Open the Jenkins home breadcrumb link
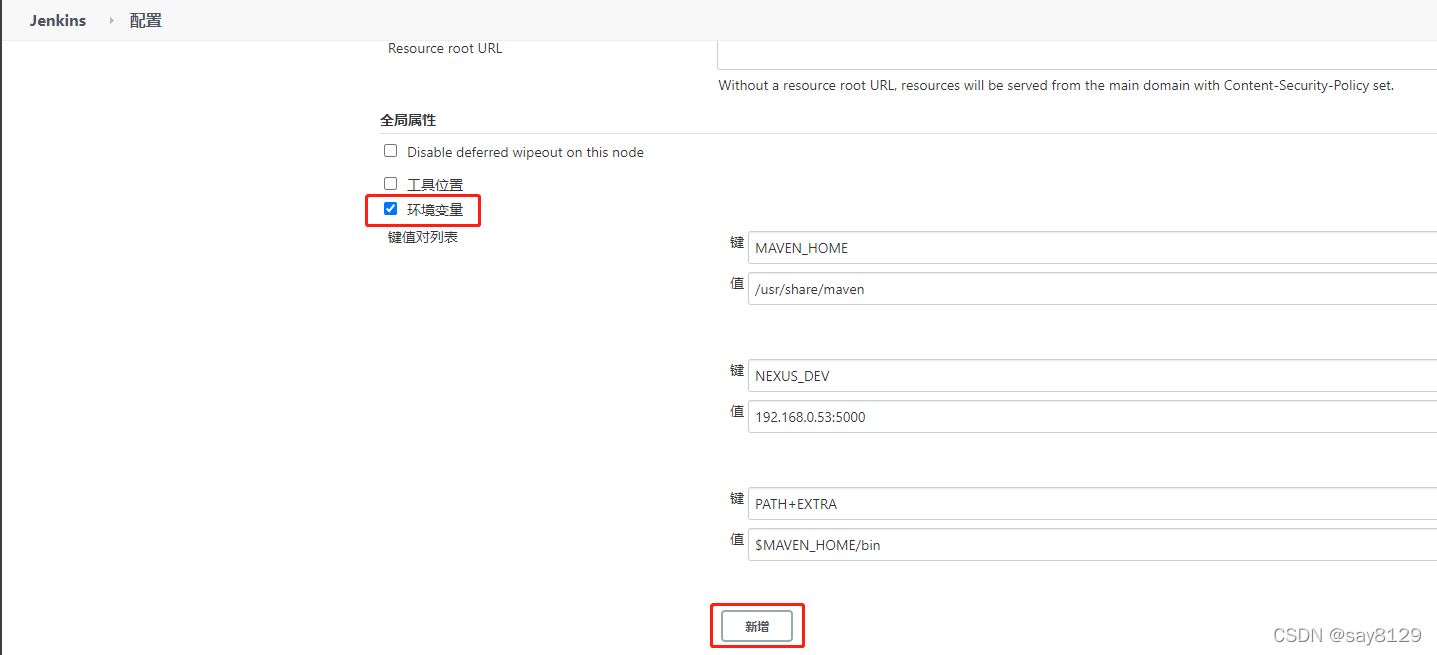 click(x=58, y=20)
